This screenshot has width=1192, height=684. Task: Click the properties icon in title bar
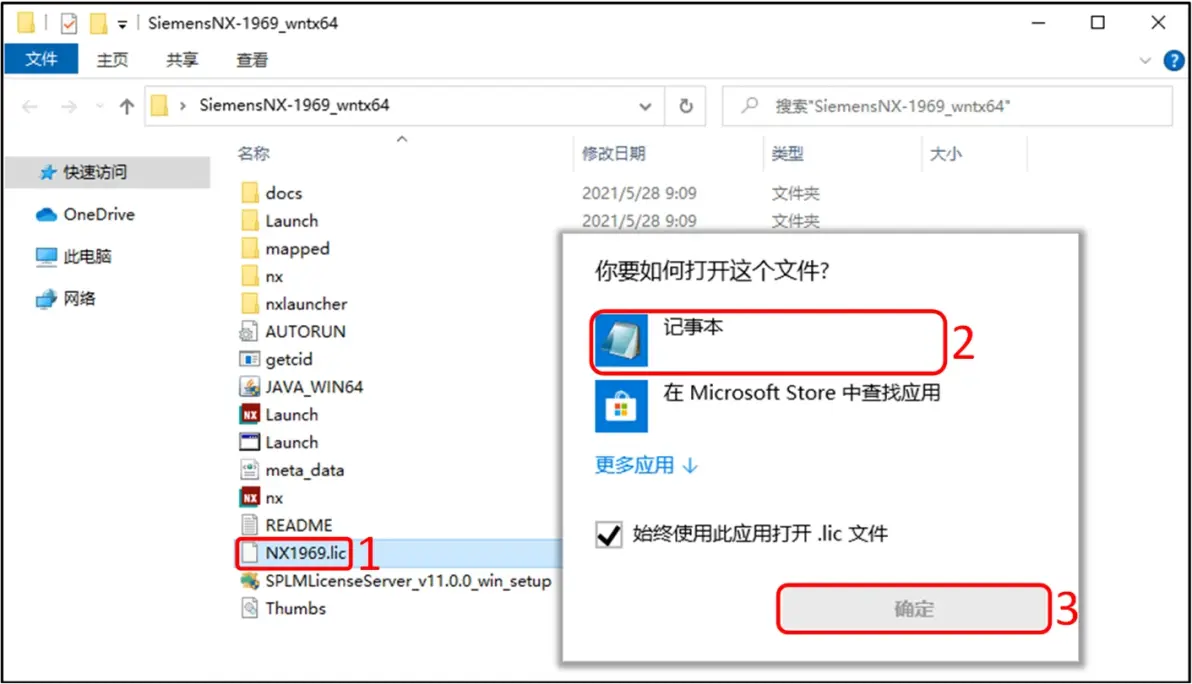[x=68, y=24]
